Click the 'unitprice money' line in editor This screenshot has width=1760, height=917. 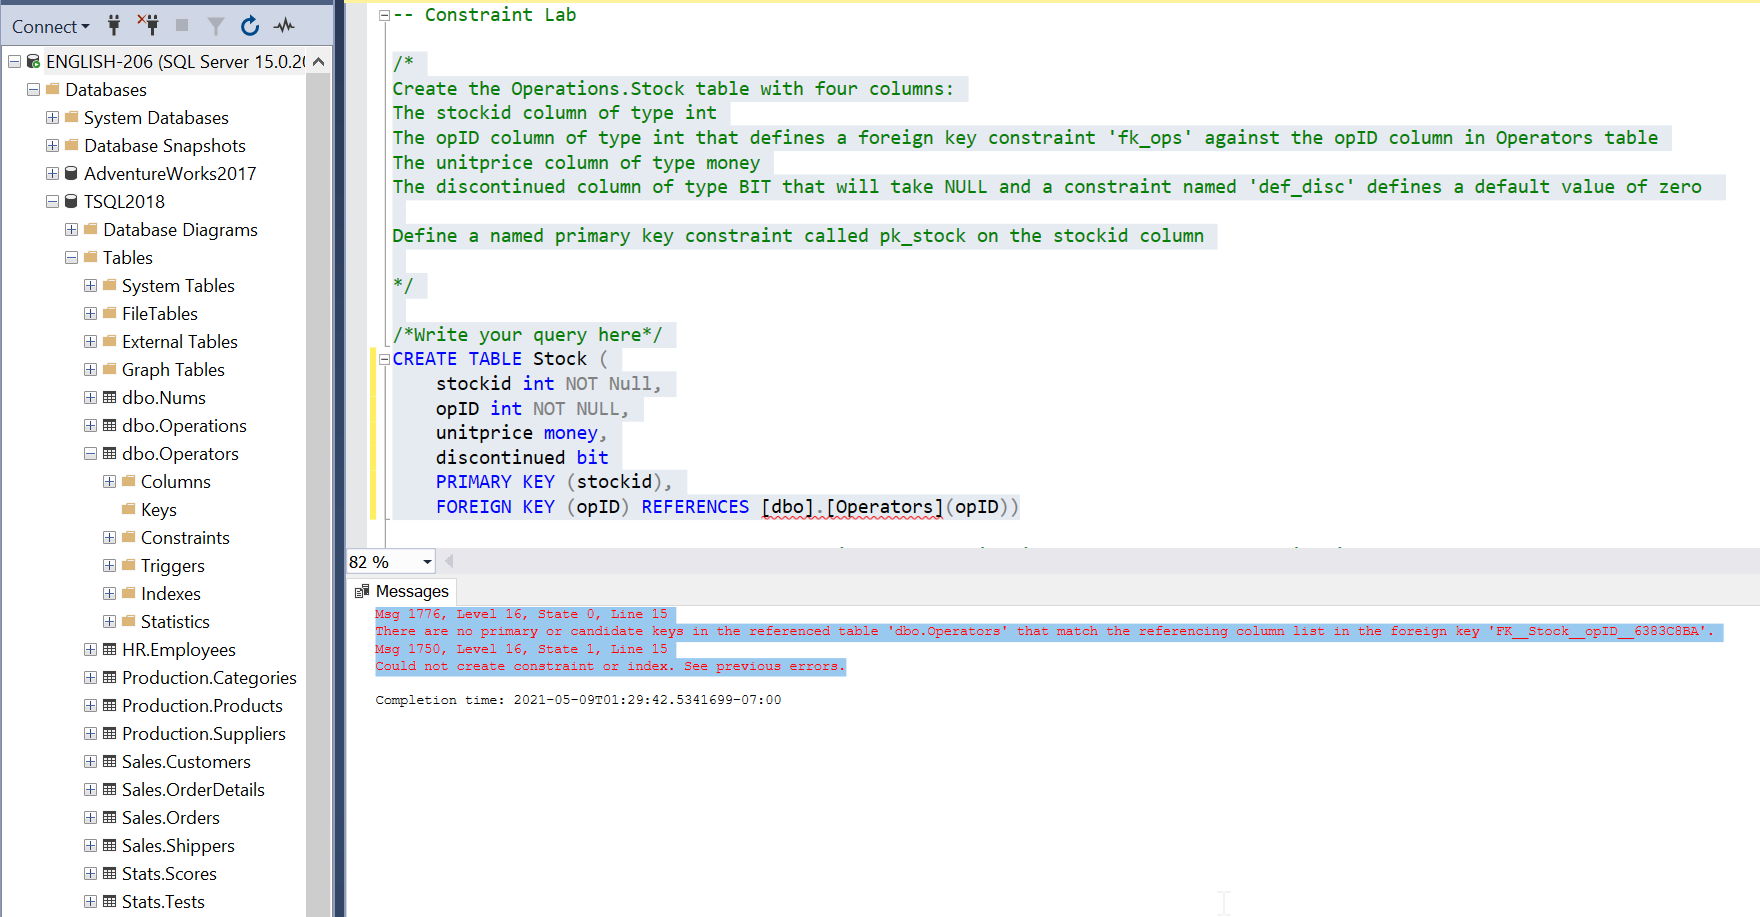point(521,433)
